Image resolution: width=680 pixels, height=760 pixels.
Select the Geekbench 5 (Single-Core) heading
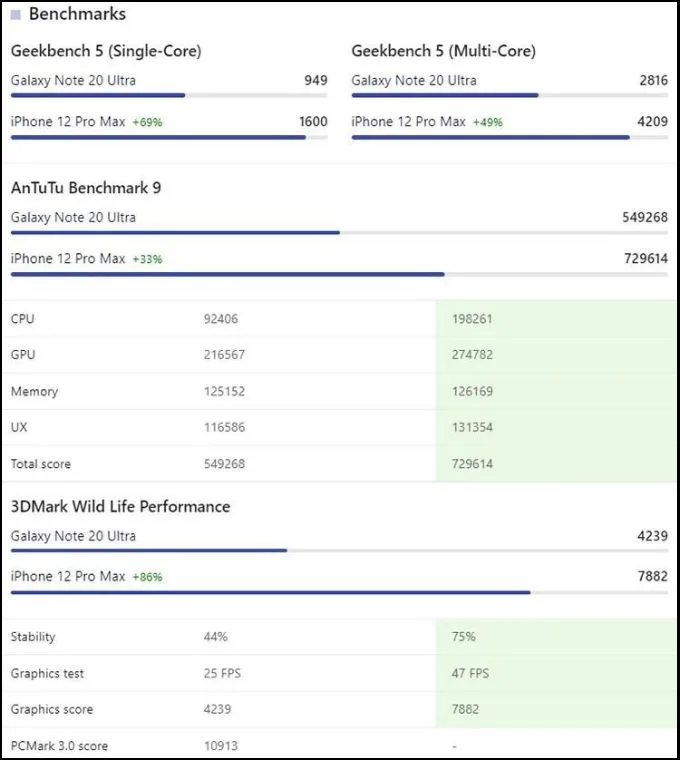[106, 51]
